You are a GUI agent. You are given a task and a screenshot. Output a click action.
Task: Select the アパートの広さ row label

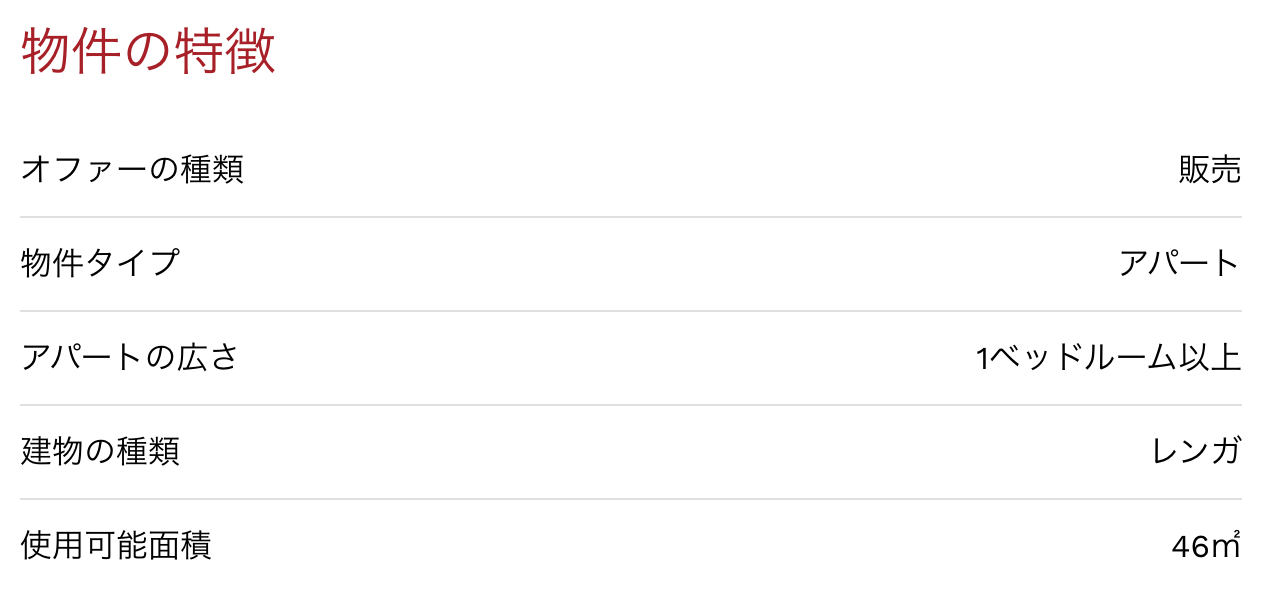tap(130, 358)
